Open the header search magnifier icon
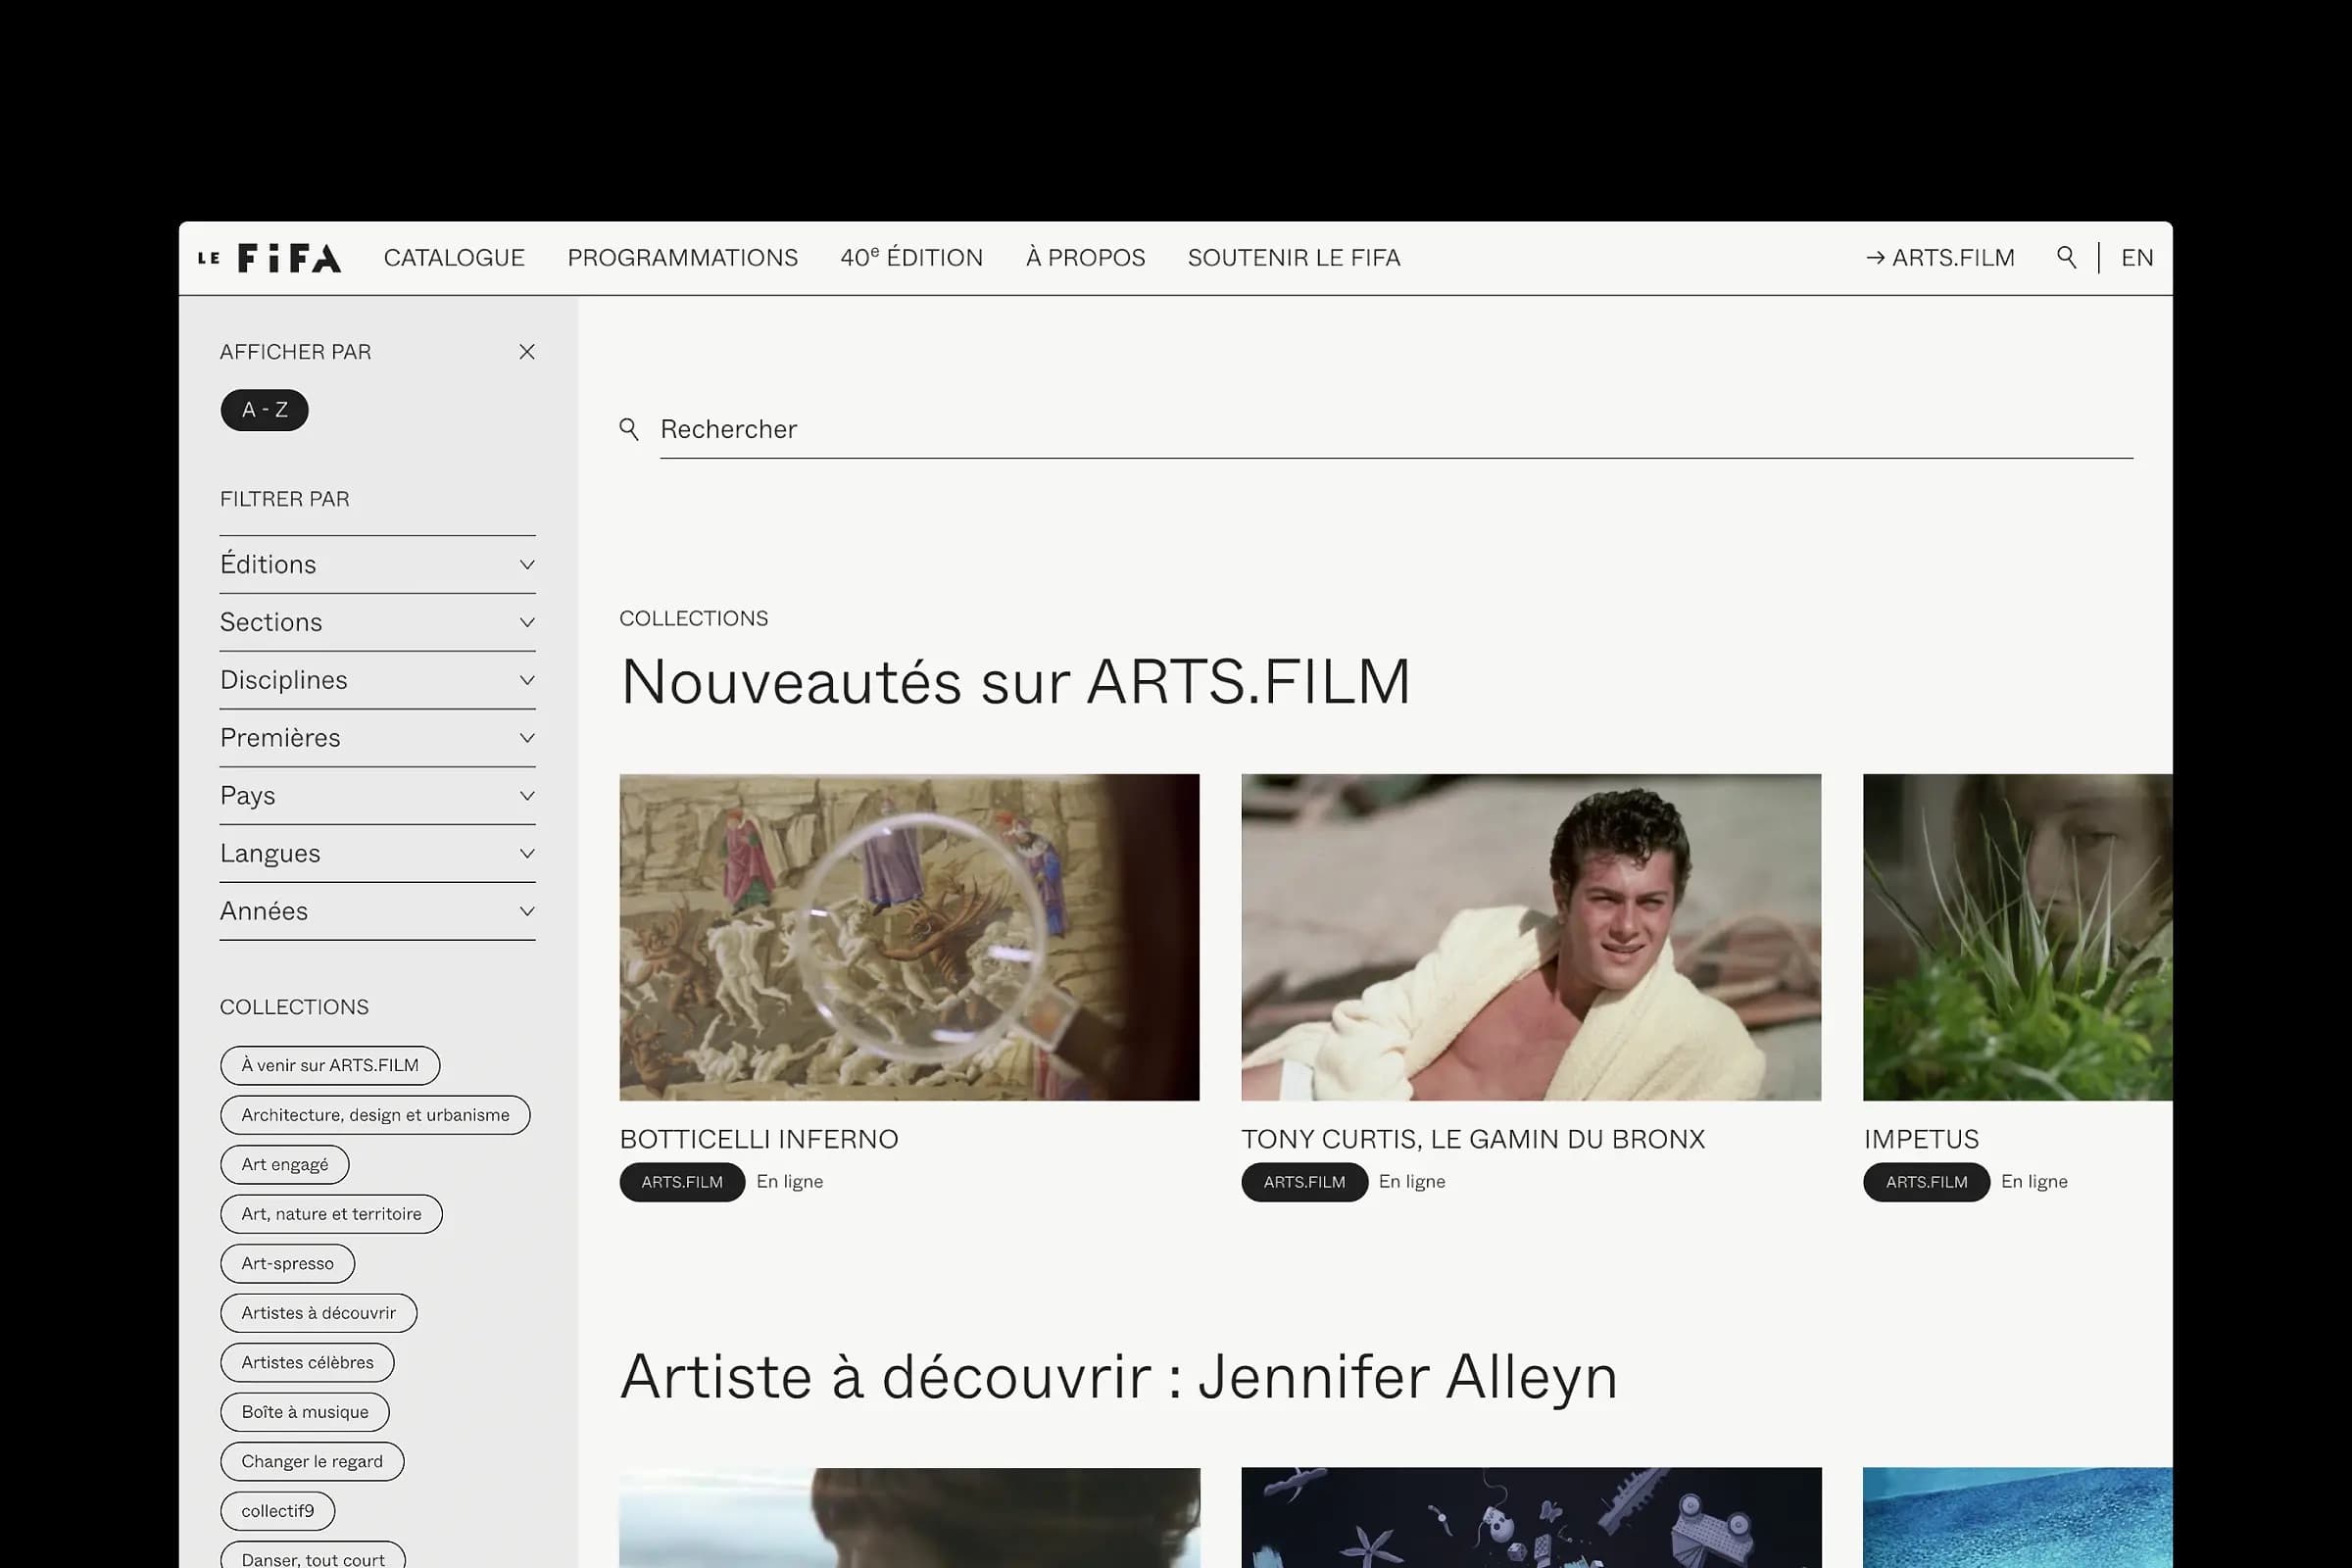2352x1568 pixels. tap(2066, 258)
